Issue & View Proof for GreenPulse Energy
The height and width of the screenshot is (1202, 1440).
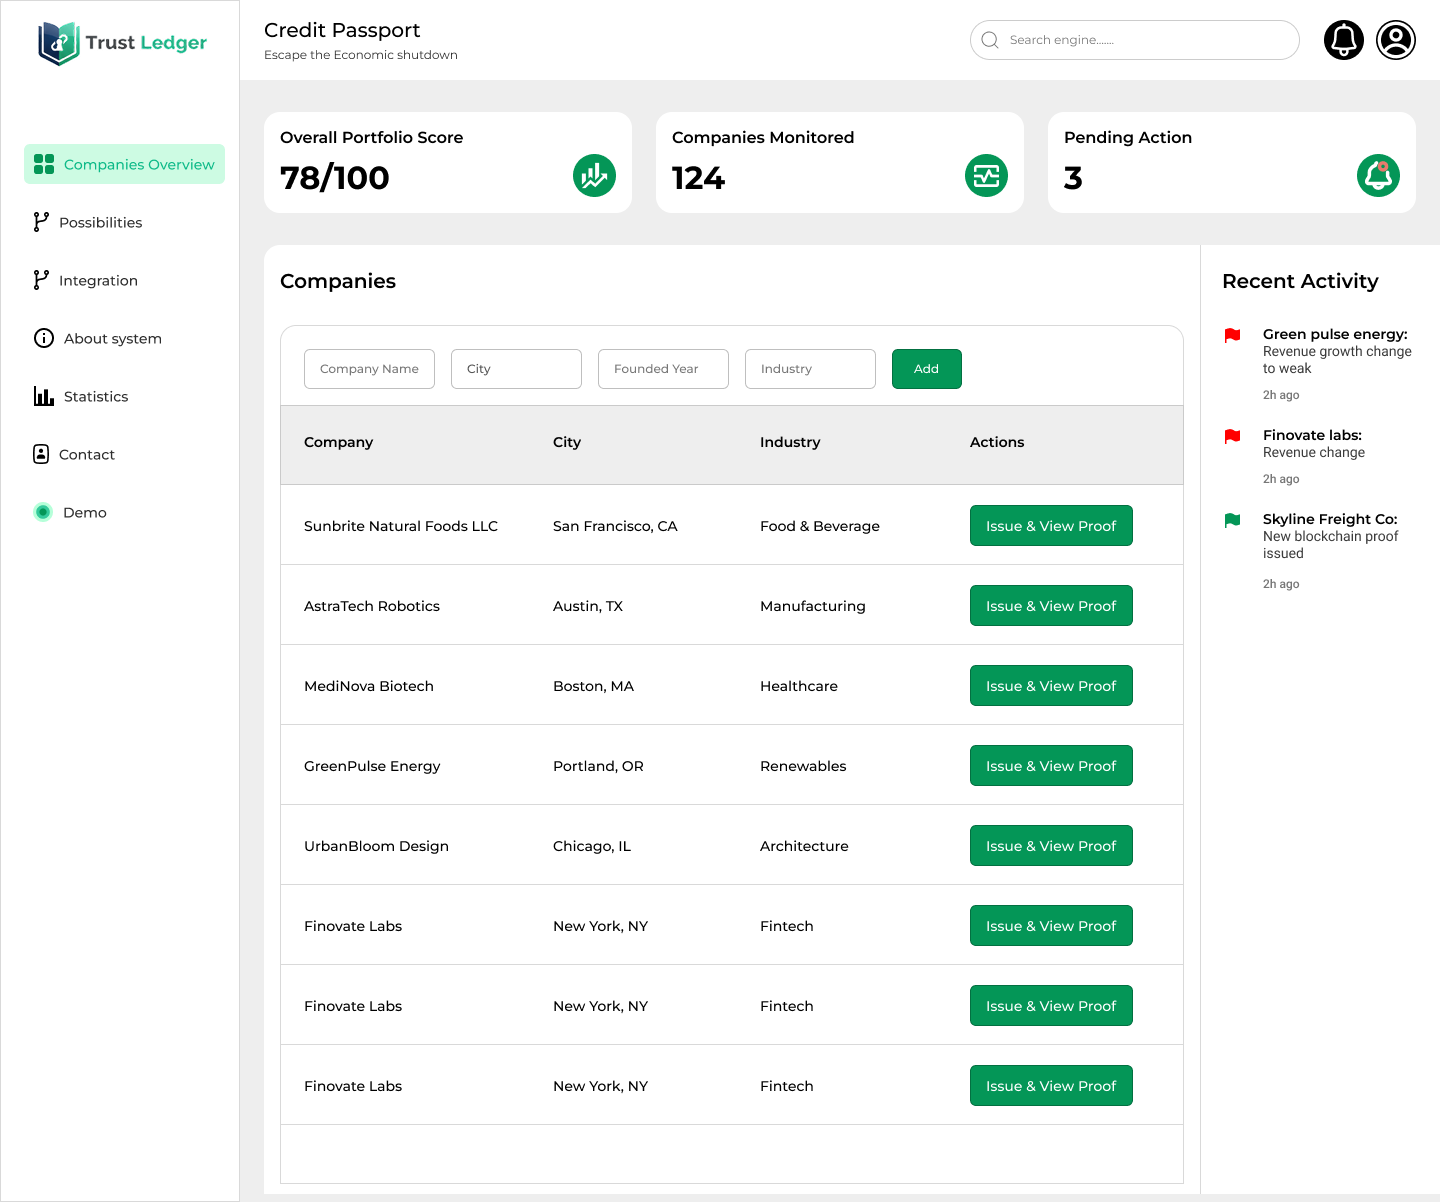tap(1051, 765)
